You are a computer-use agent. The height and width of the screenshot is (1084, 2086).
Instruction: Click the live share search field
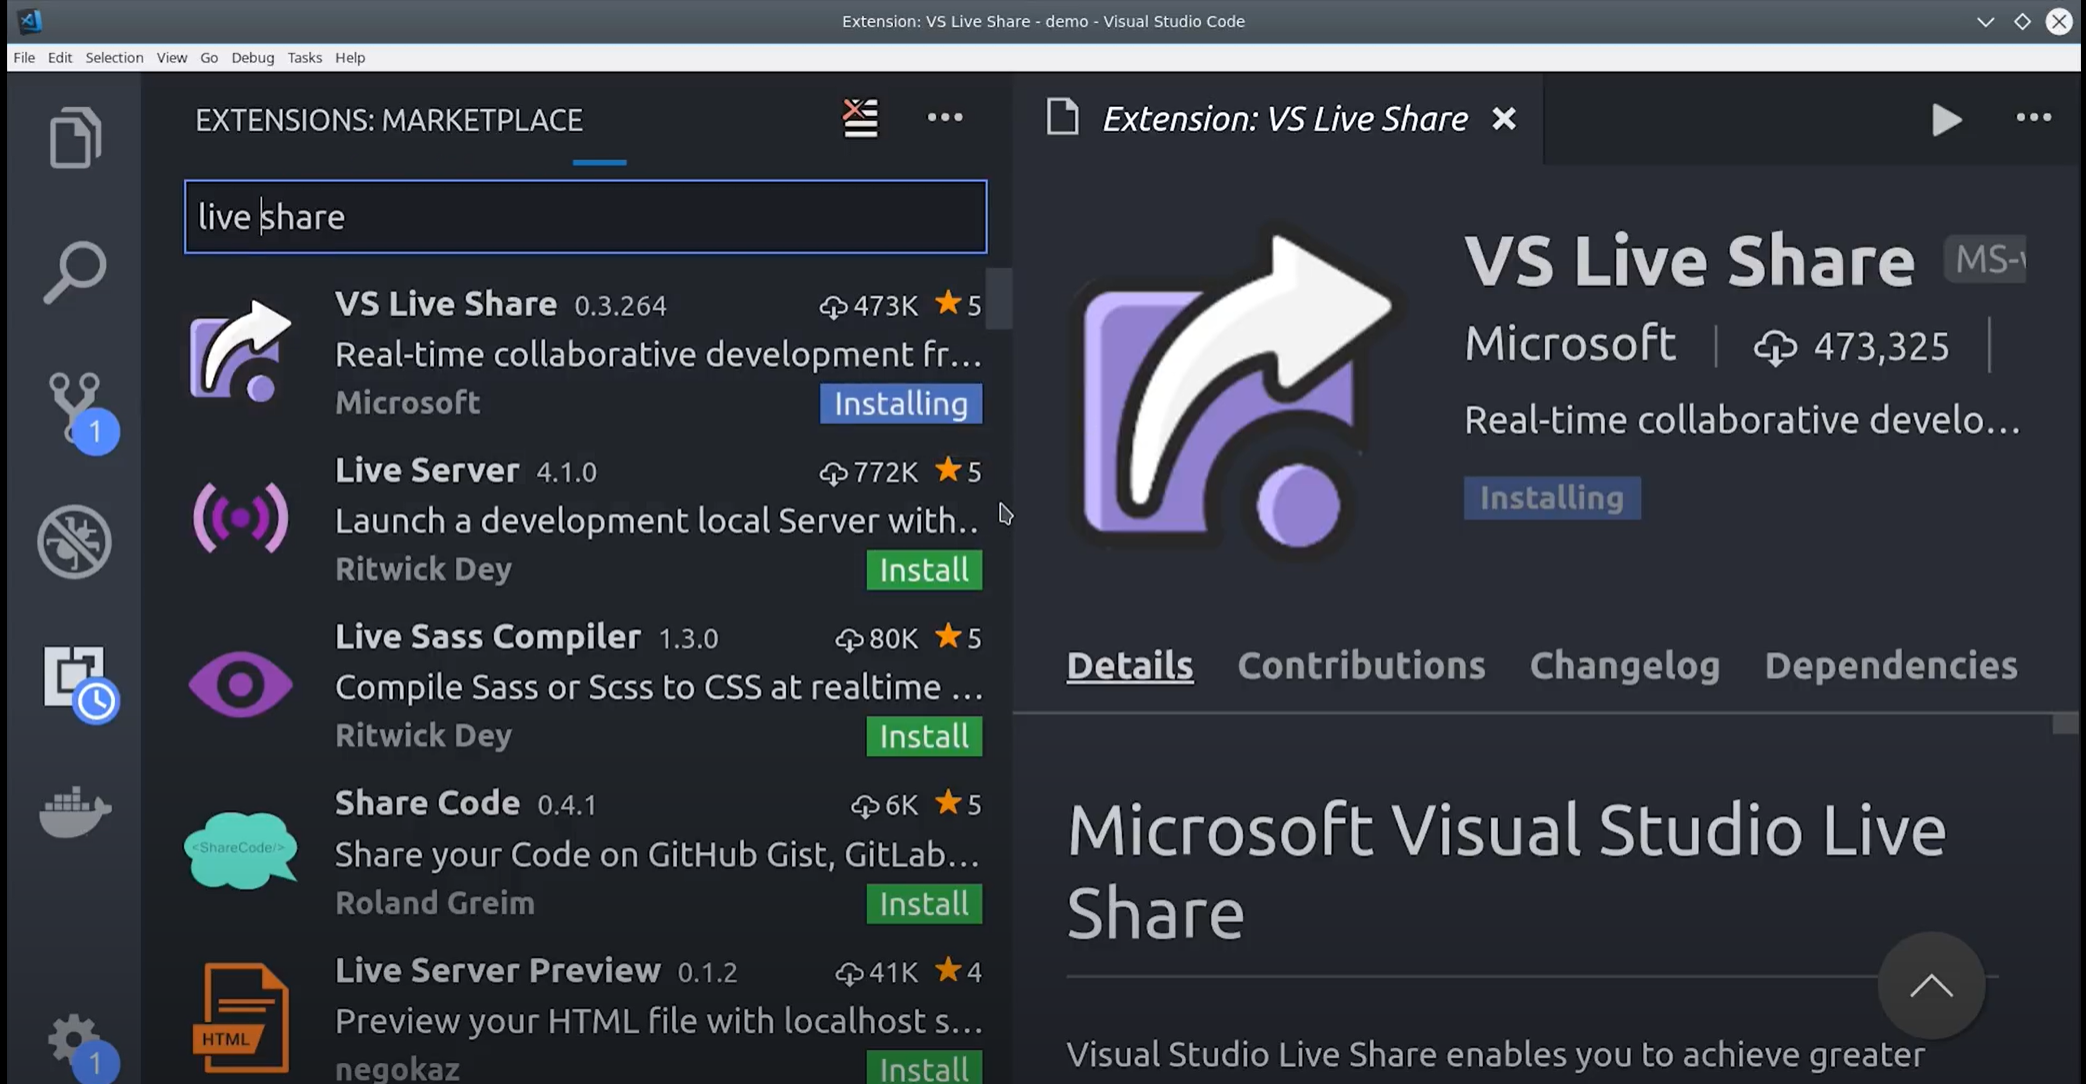coord(585,217)
